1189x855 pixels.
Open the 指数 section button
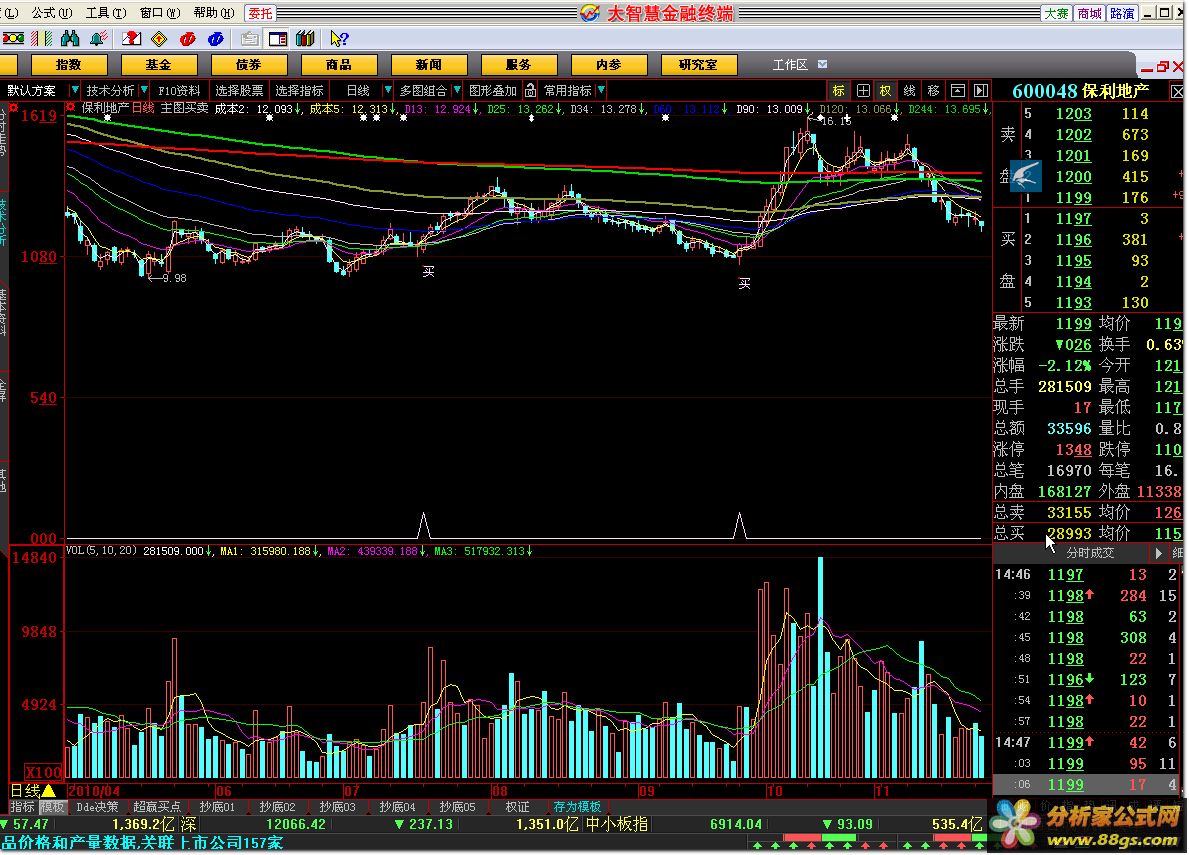click(68, 64)
